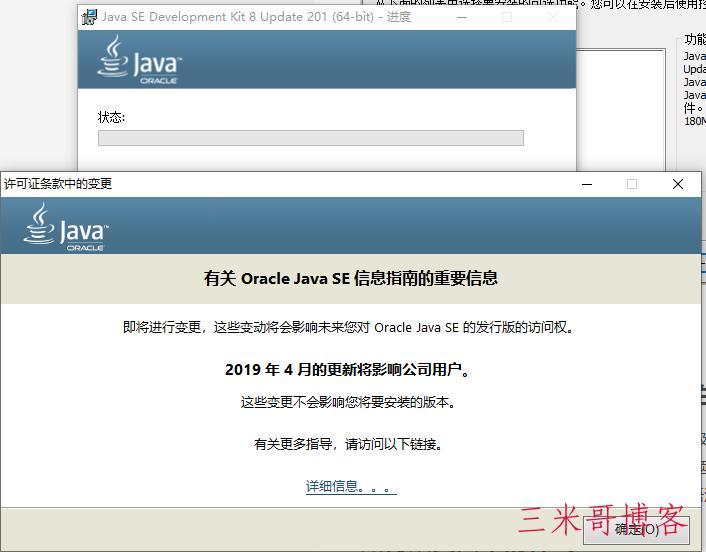Click the sentence starting with 即将进行变更
Image resolution: width=706 pixels, height=552 pixels.
point(349,327)
